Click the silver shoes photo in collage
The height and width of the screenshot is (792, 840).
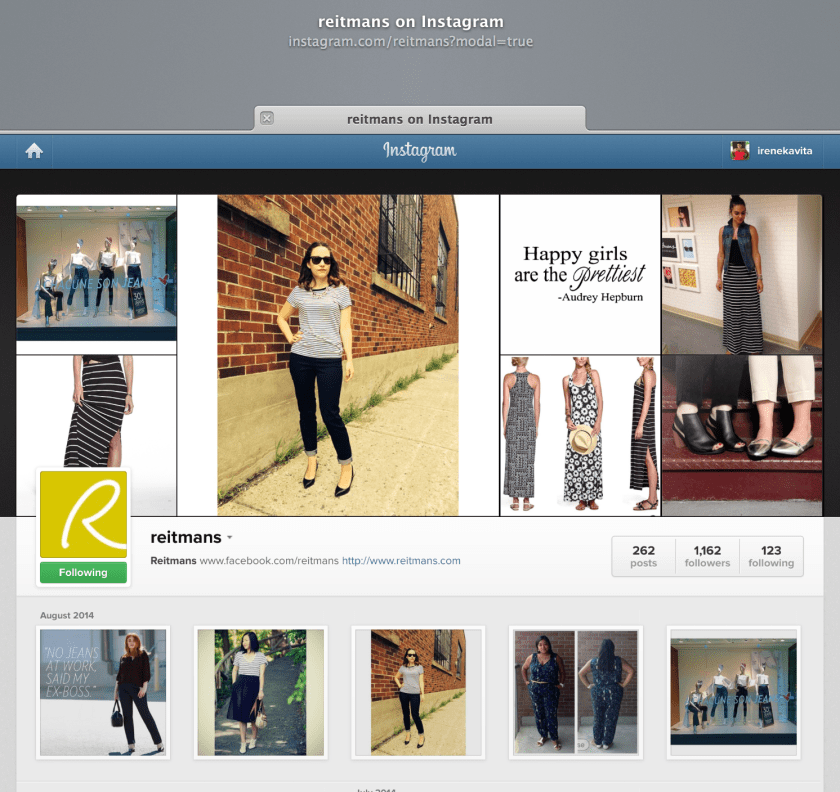[x=741, y=435]
